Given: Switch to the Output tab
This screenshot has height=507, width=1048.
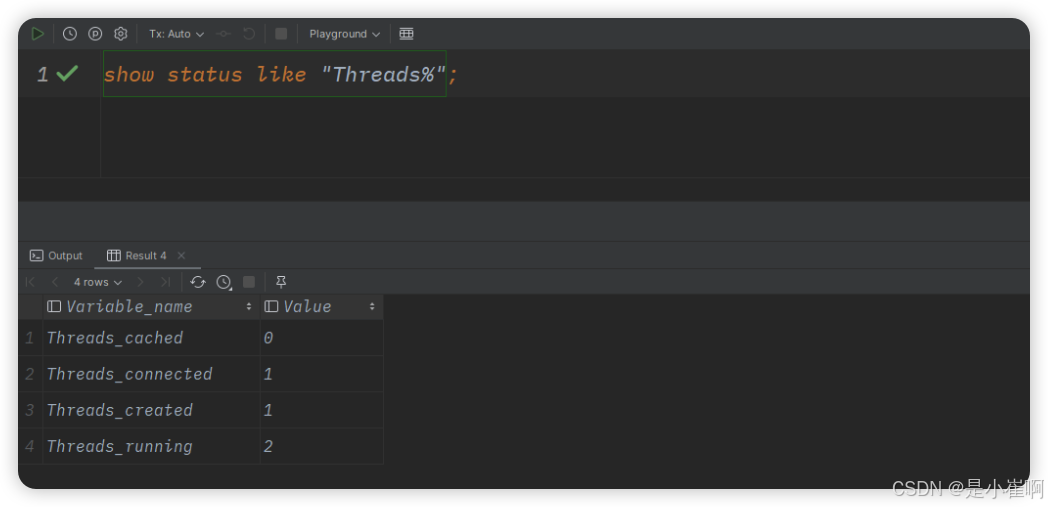Looking at the screenshot, I should tap(57, 255).
